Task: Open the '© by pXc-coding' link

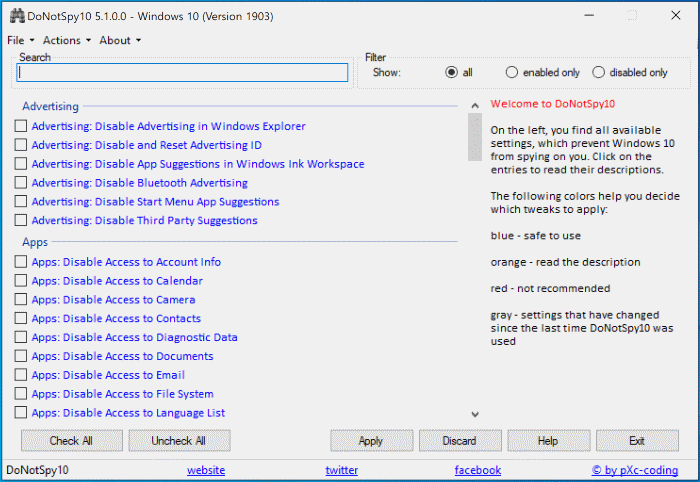Action: coord(635,470)
